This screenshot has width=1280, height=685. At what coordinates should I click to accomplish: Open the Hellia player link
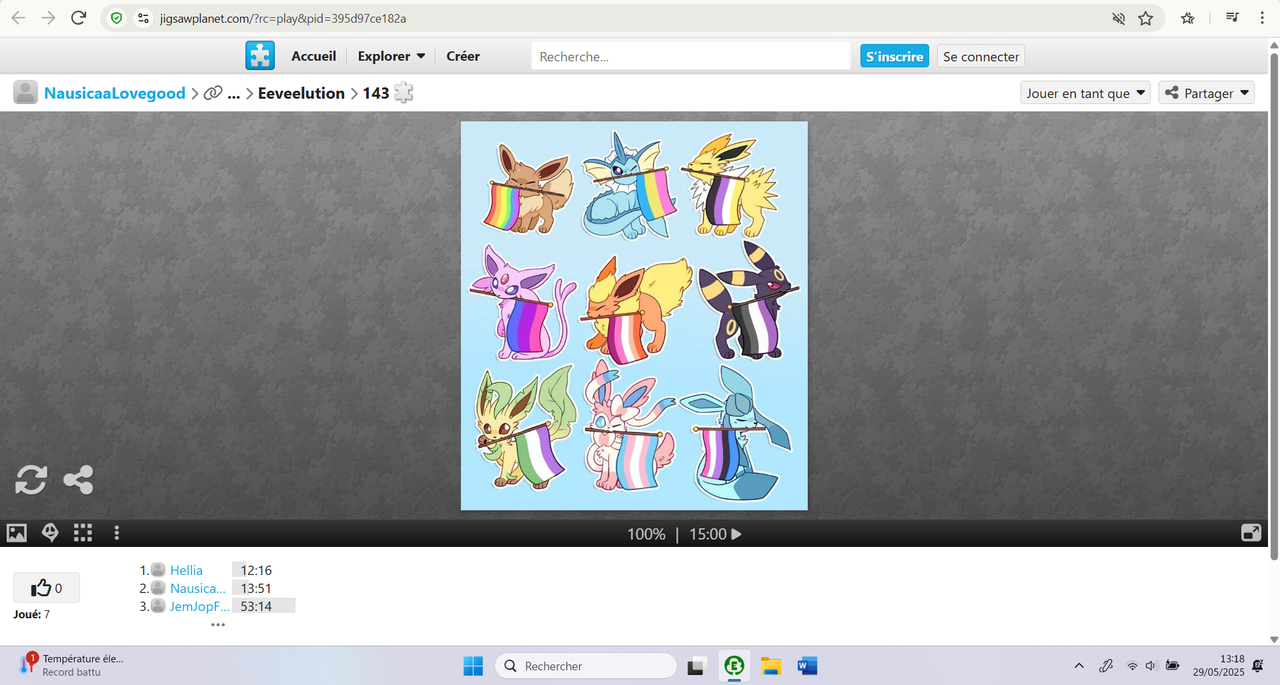tap(186, 570)
